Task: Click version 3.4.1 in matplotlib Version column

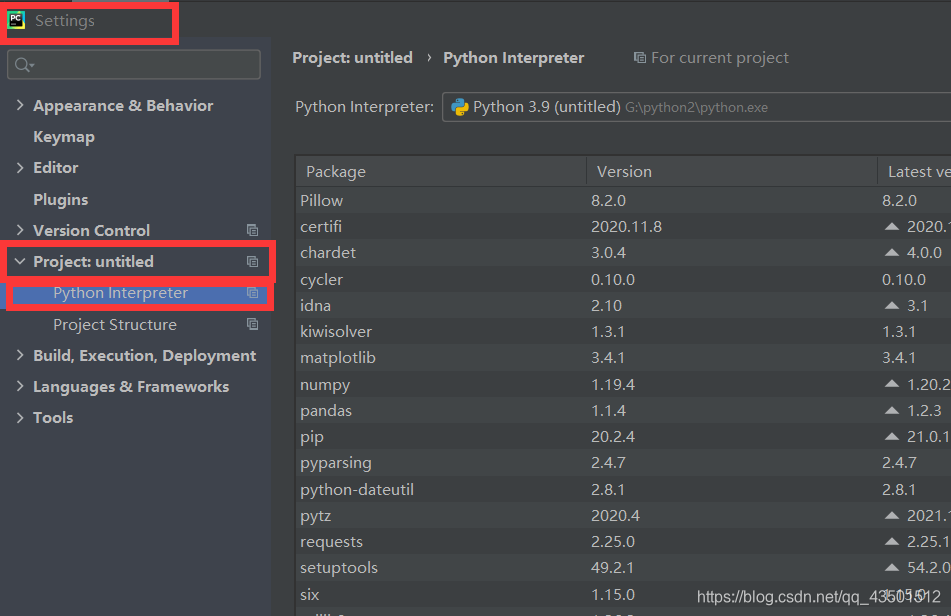Action: (x=608, y=358)
